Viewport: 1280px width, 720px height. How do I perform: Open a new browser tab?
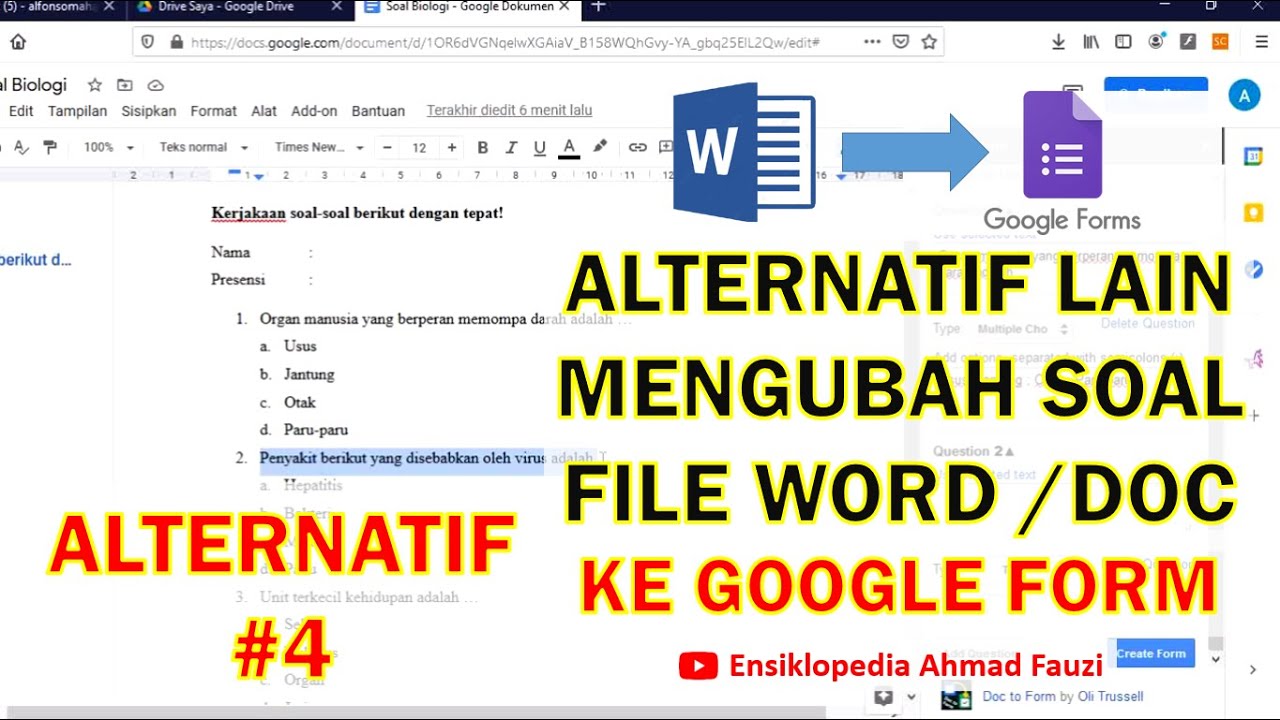(x=598, y=7)
